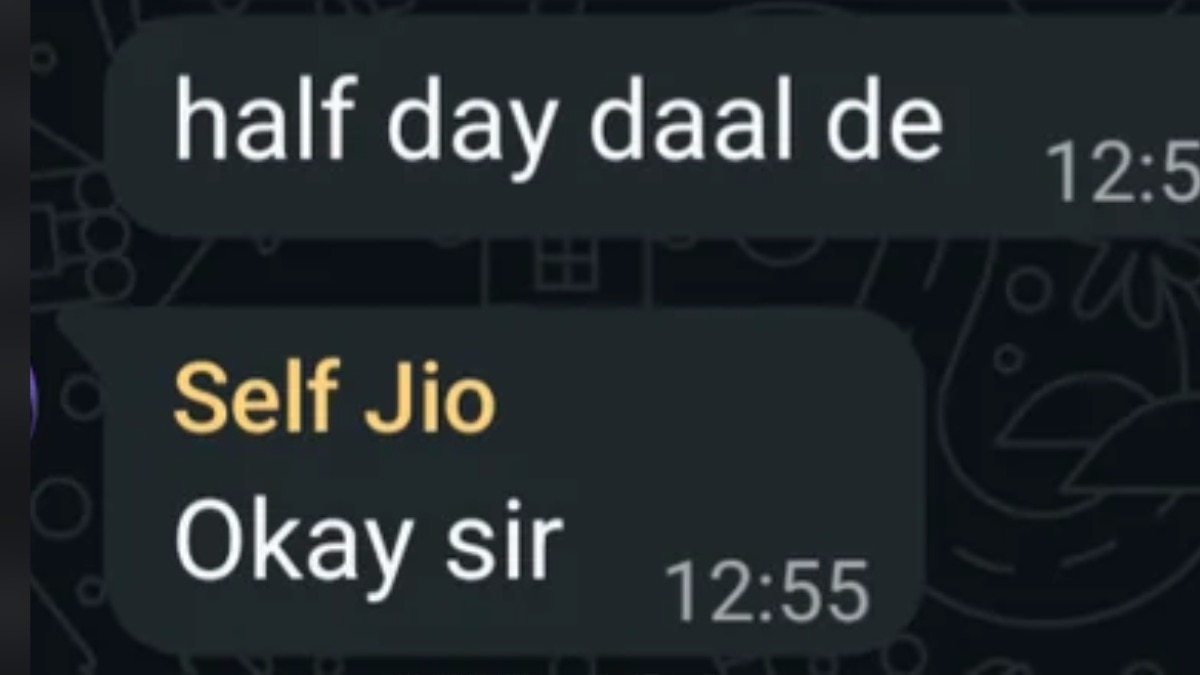Select the 'Okay sir' message text
Screen dimensions: 1200x675
point(369,547)
